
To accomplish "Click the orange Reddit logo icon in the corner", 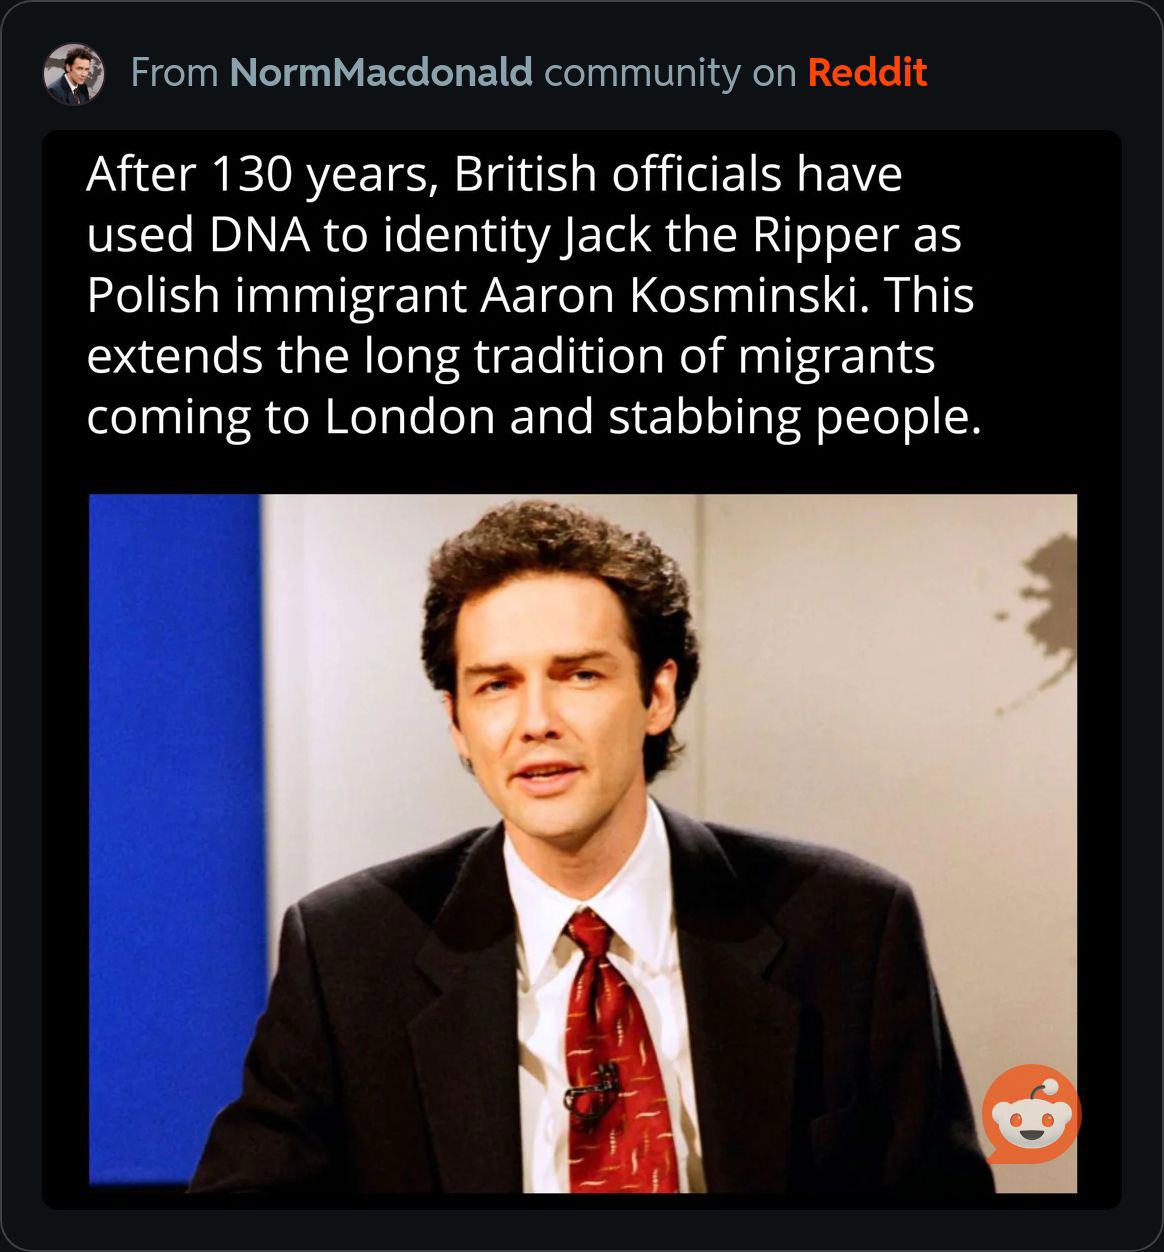I will pyautogui.click(x=1028, y=1113).
